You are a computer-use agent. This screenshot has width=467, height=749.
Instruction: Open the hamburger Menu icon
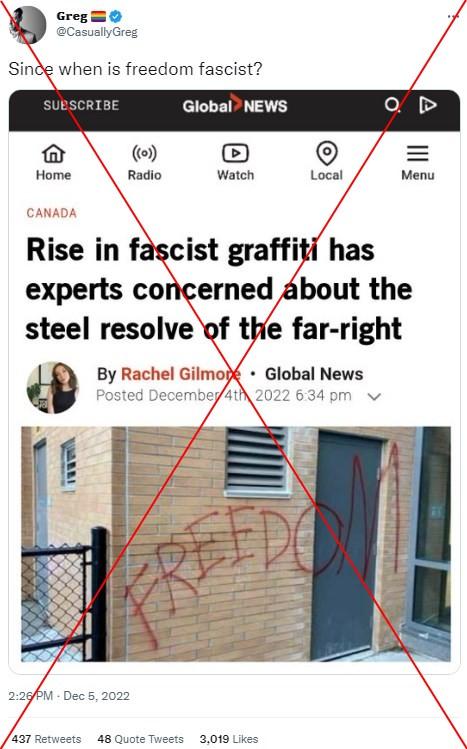coord(417,154)
